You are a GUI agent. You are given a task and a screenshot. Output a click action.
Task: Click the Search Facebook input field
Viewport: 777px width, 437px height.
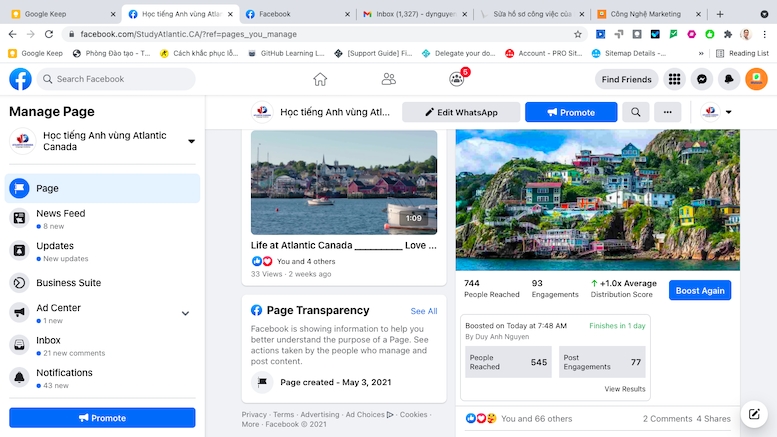click(116, 79)
